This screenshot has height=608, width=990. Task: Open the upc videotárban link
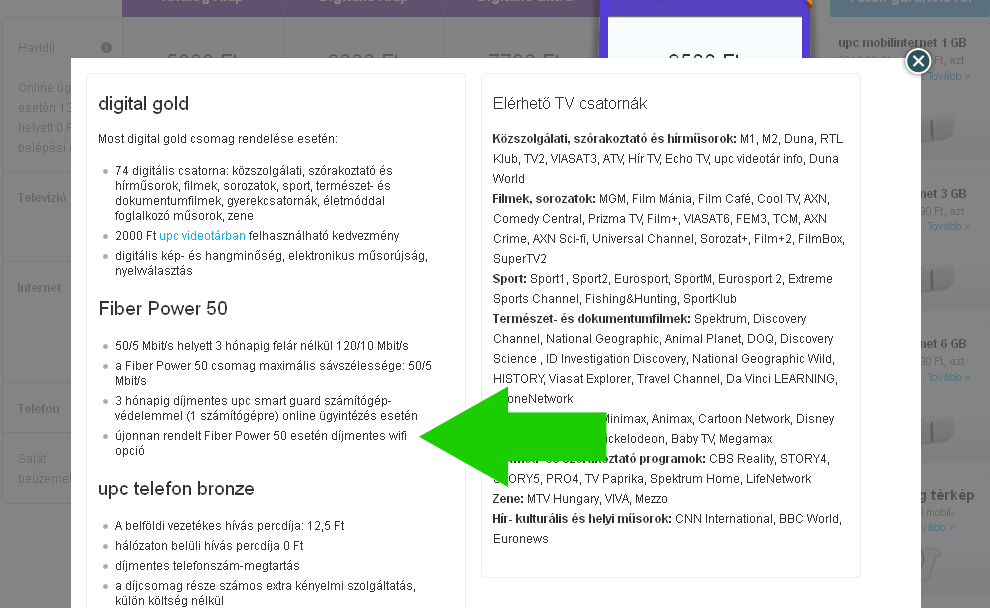pyautogui.click(x=202, y=235)
